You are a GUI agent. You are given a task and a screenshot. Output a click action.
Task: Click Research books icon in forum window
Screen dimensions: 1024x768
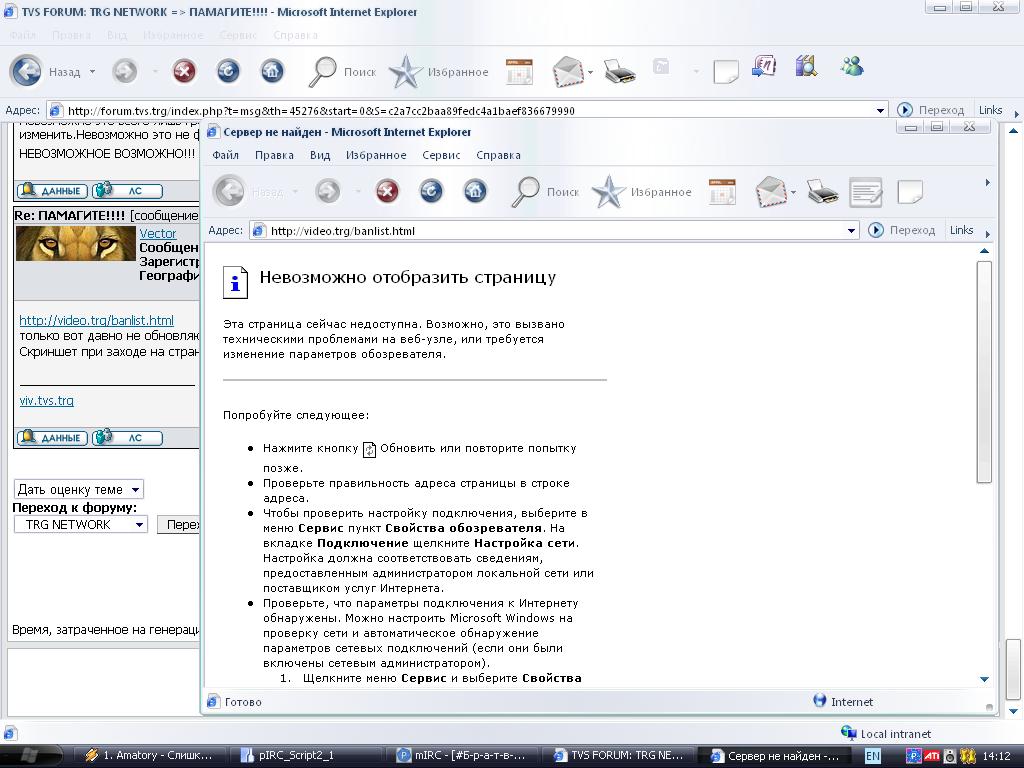point(807,67)
